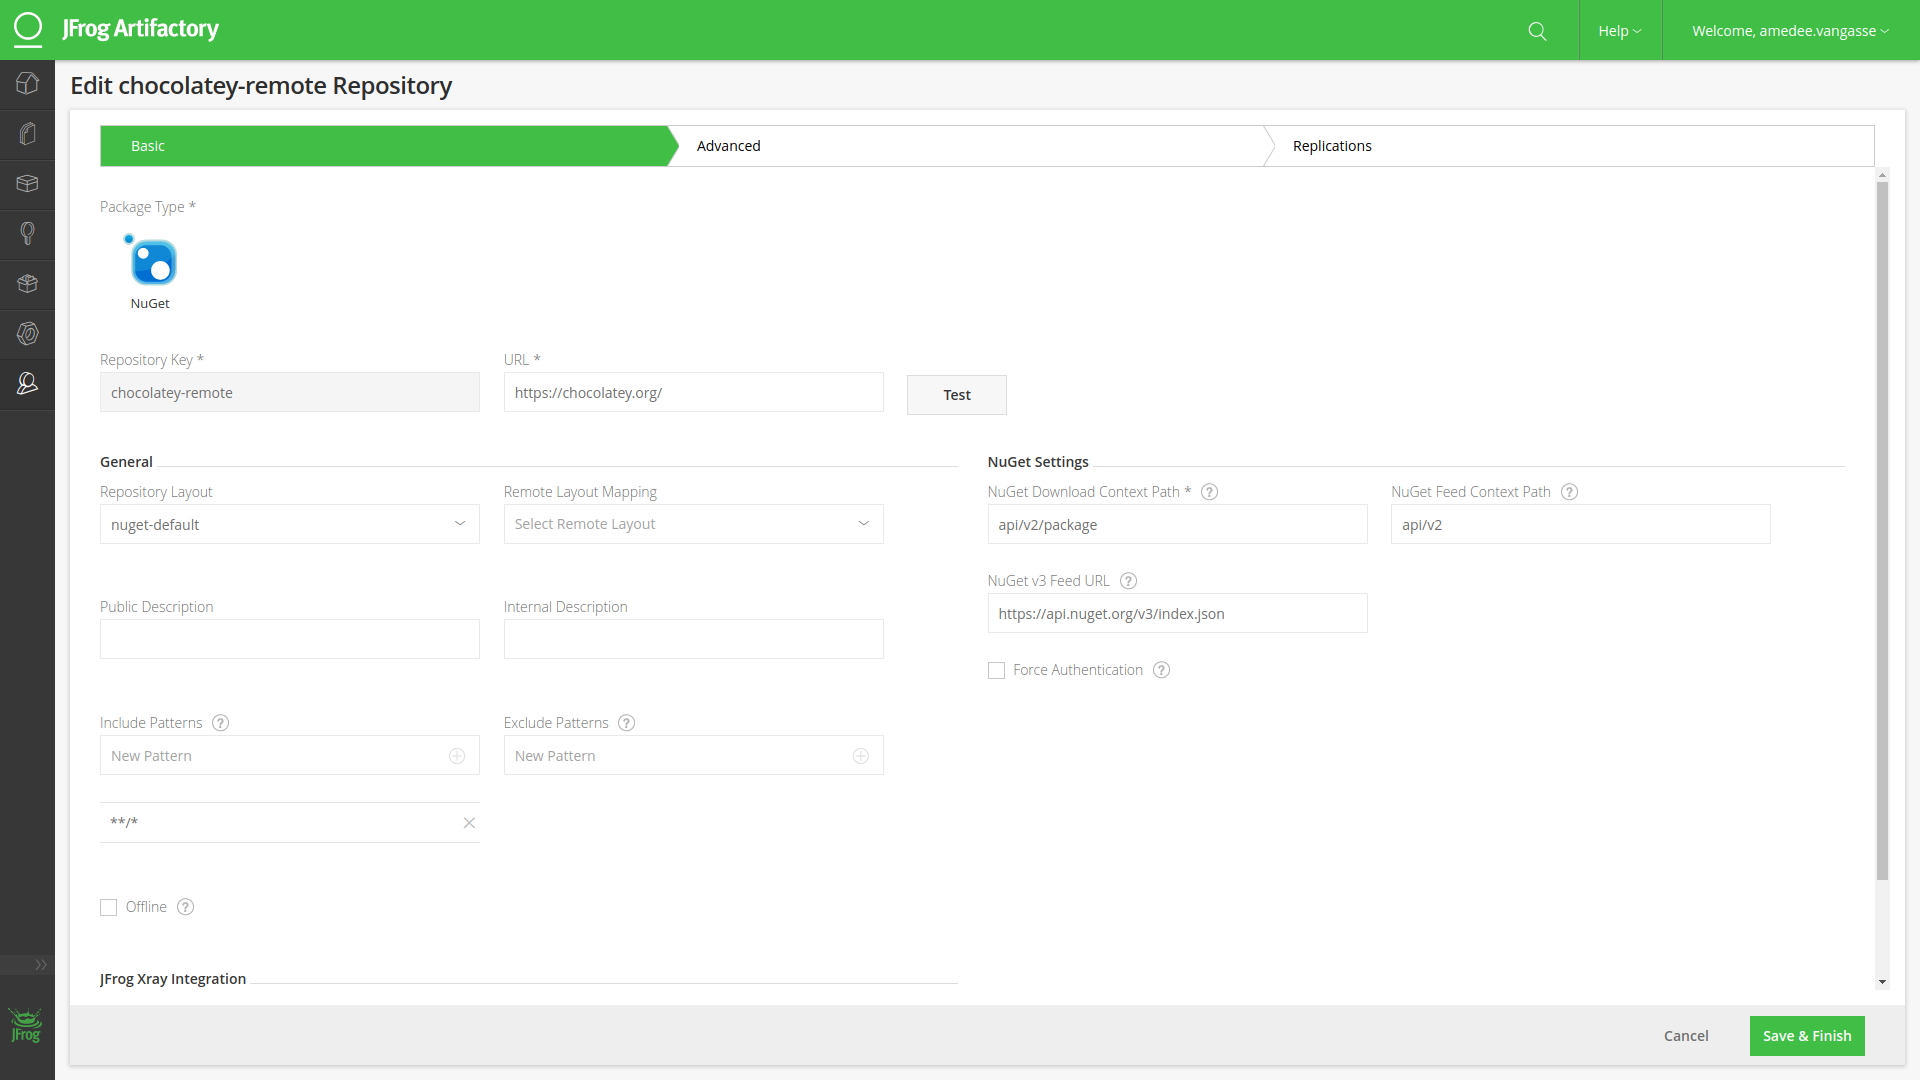This screenshot has width=1920, height=1080.
Task: Add the new exclude pattern plus icon
Action: [x=861, y=756]
